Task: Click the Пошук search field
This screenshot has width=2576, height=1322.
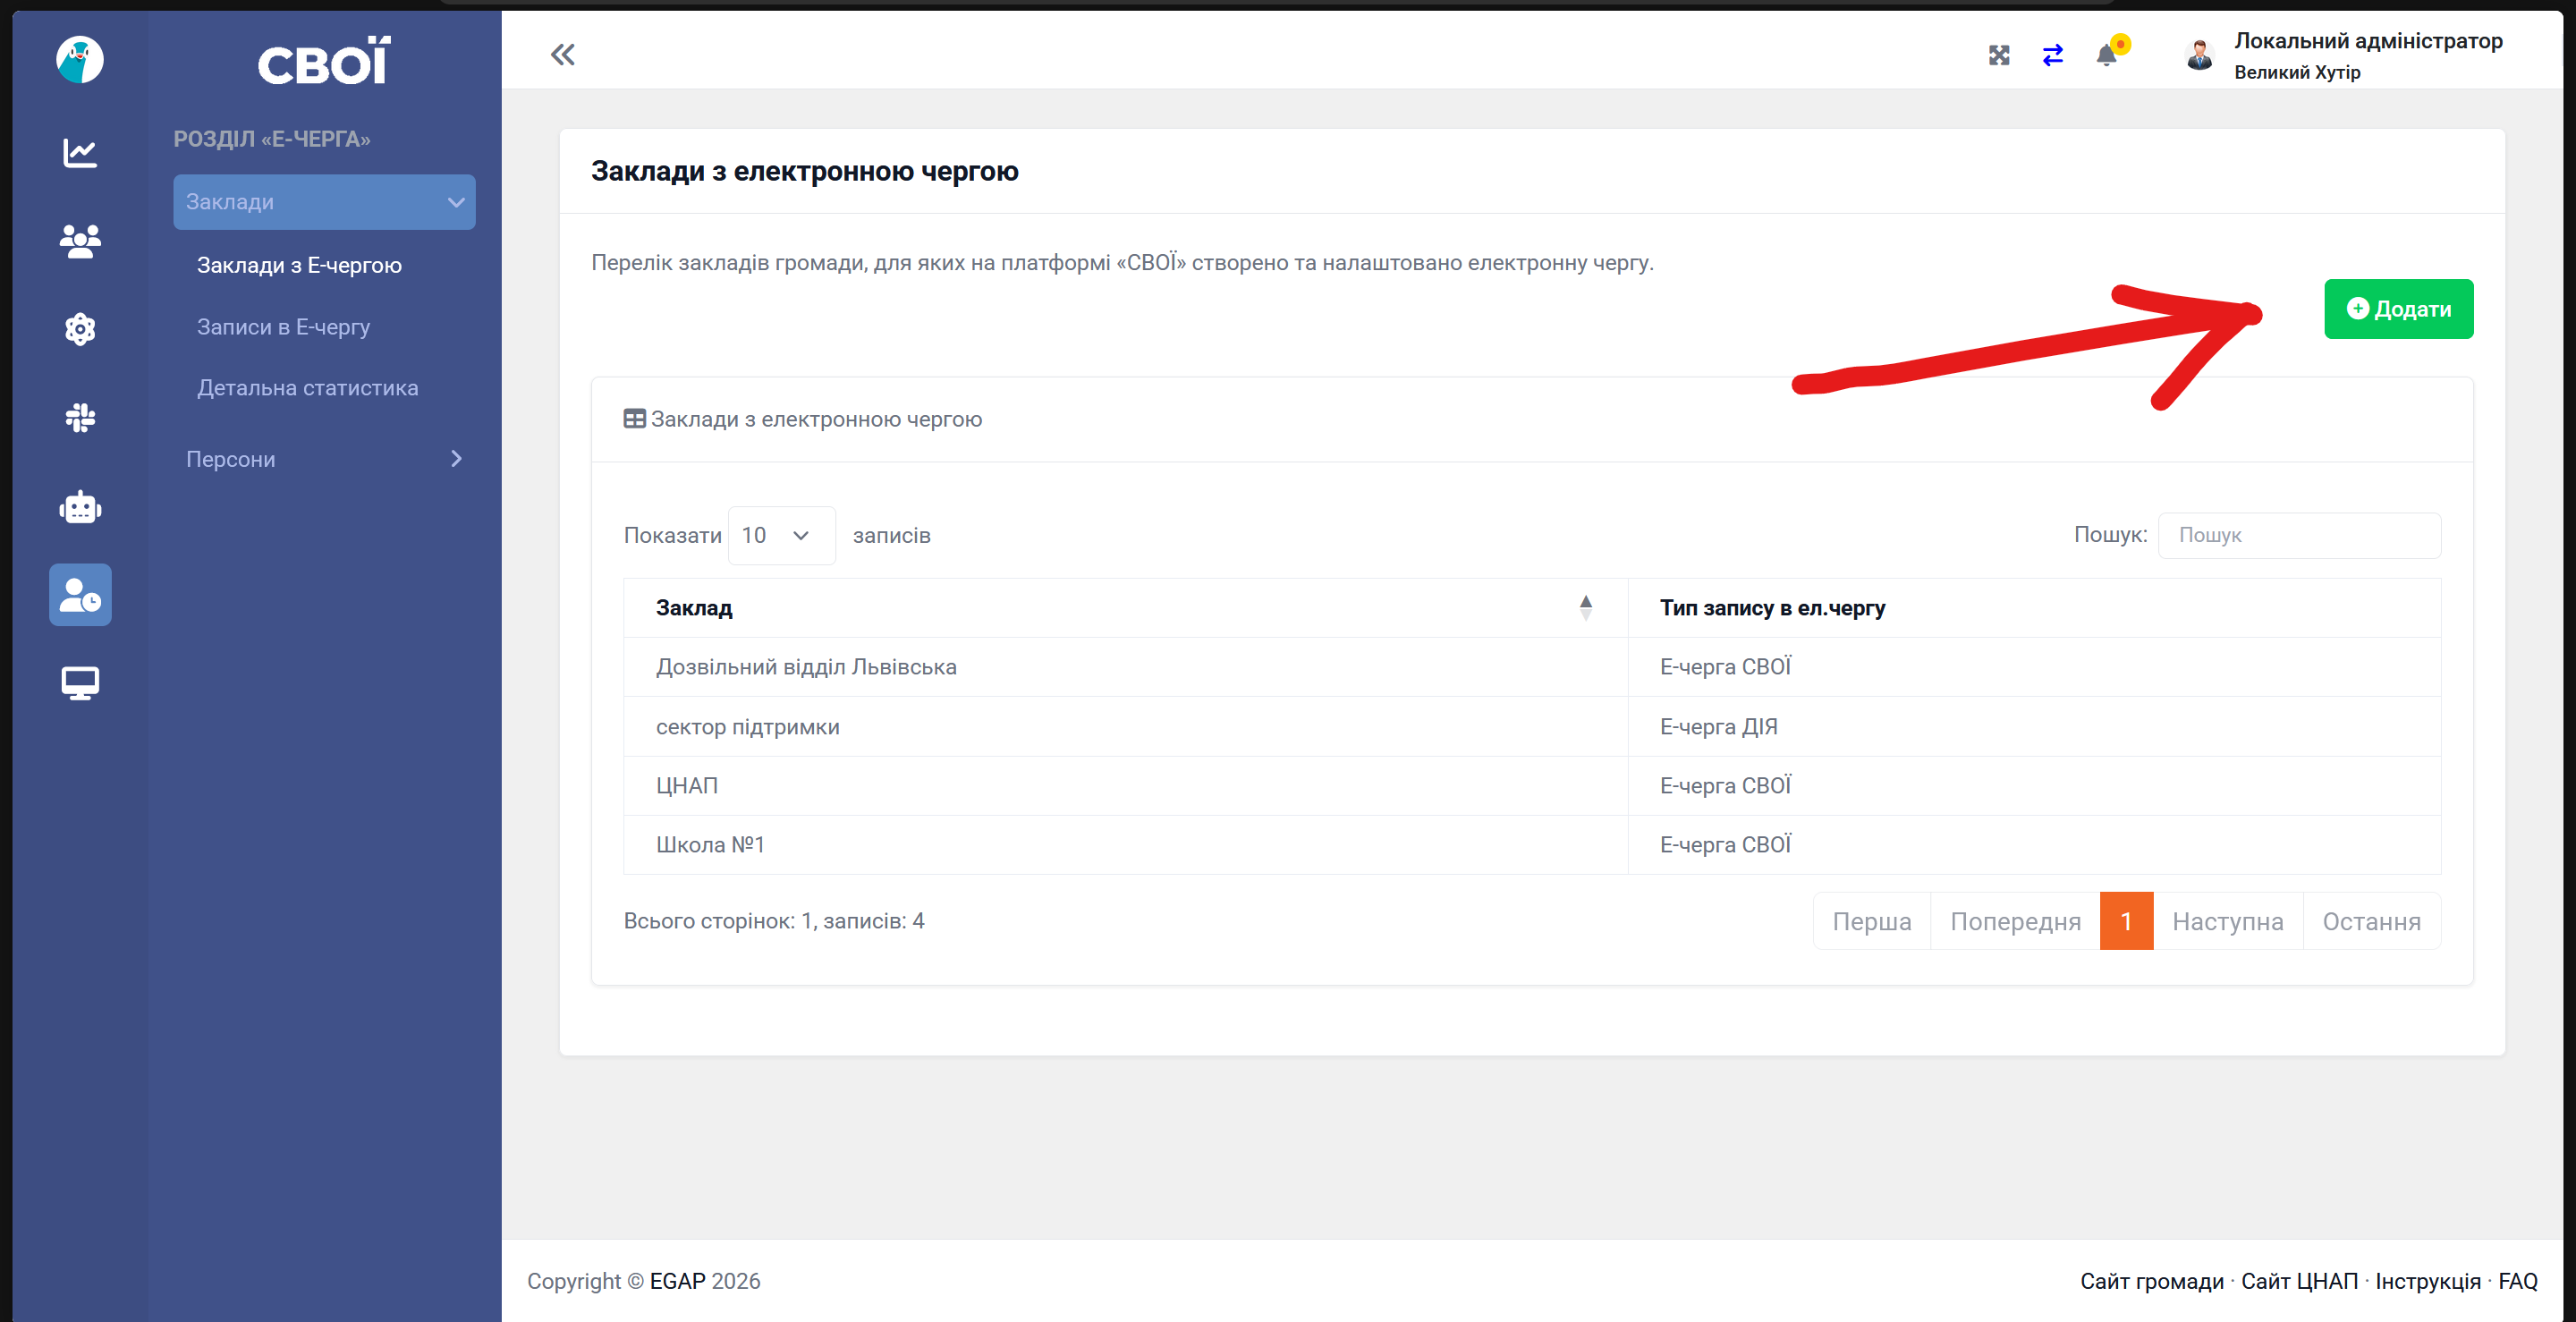Action: (2298, 535)
